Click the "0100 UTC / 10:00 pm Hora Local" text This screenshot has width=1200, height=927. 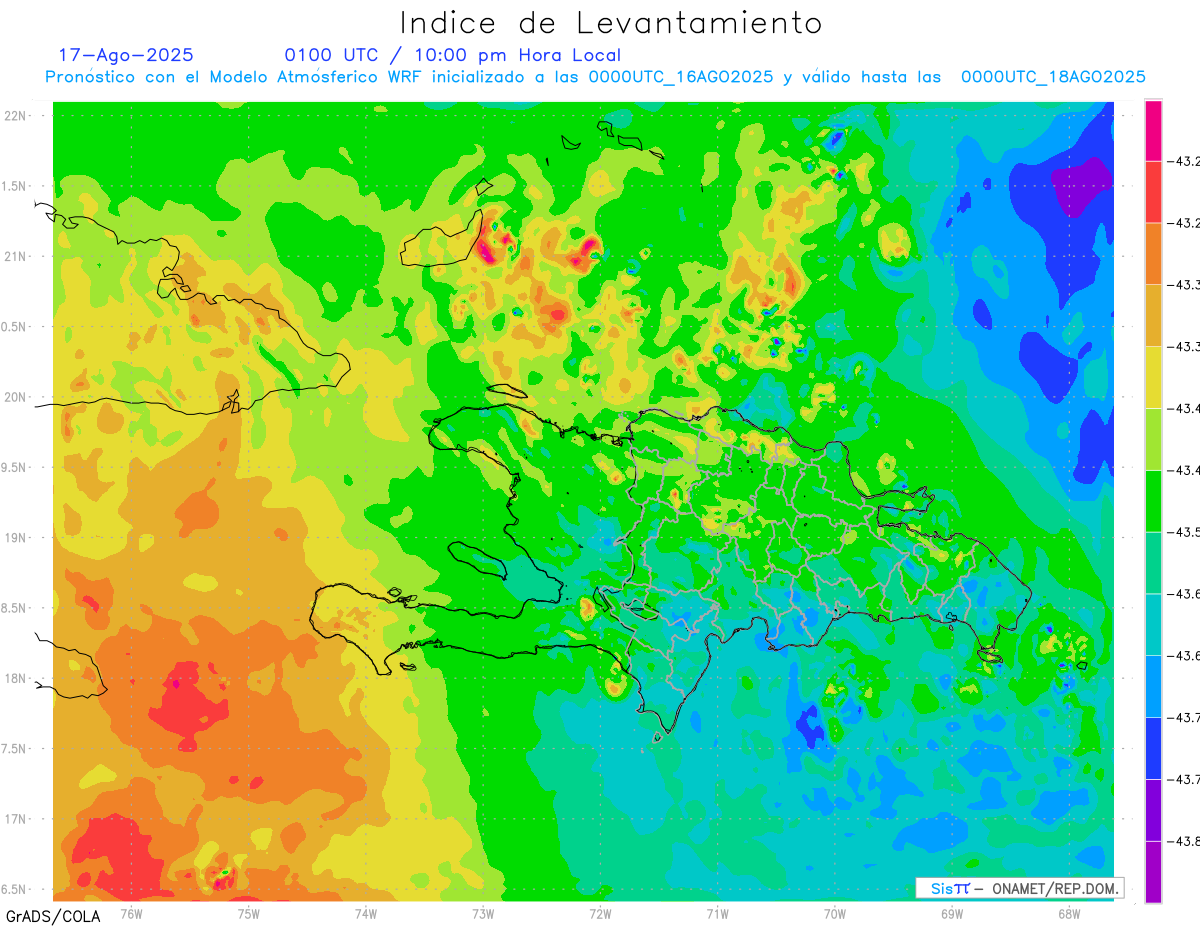pyautogui.click(x=453, y=55)
